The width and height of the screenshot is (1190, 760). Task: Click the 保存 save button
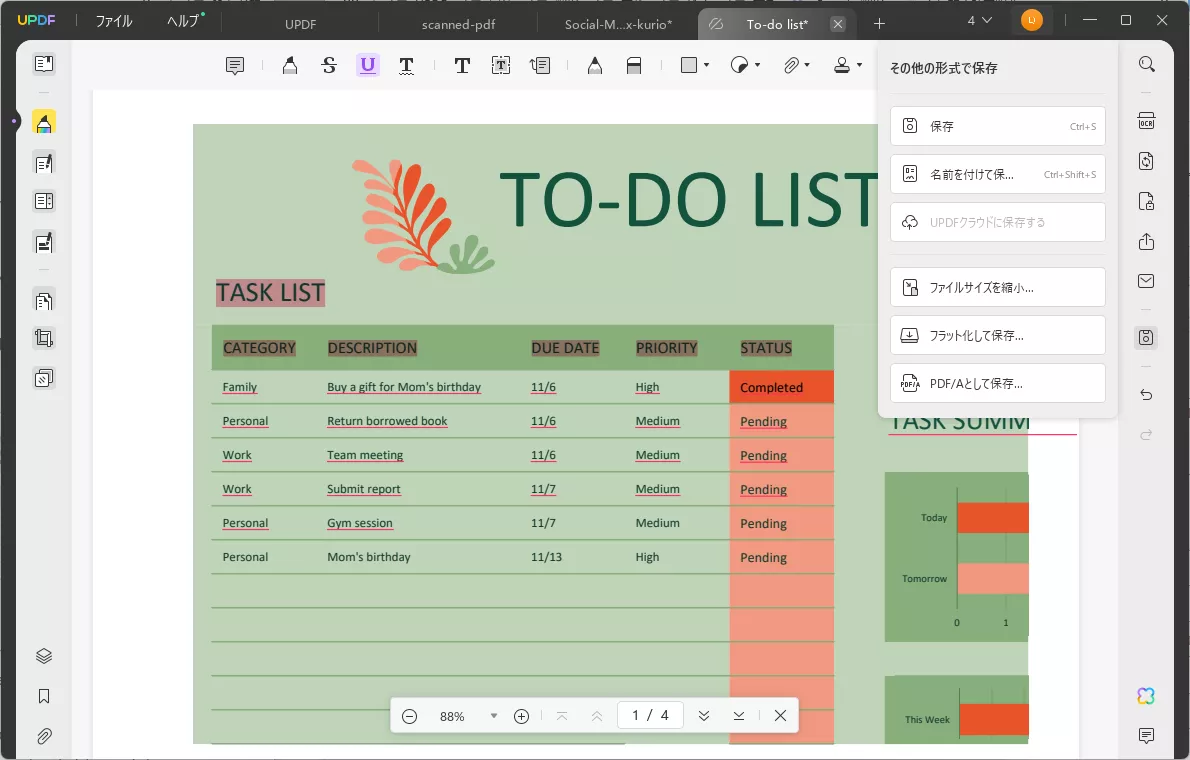(x=997, y=126)
